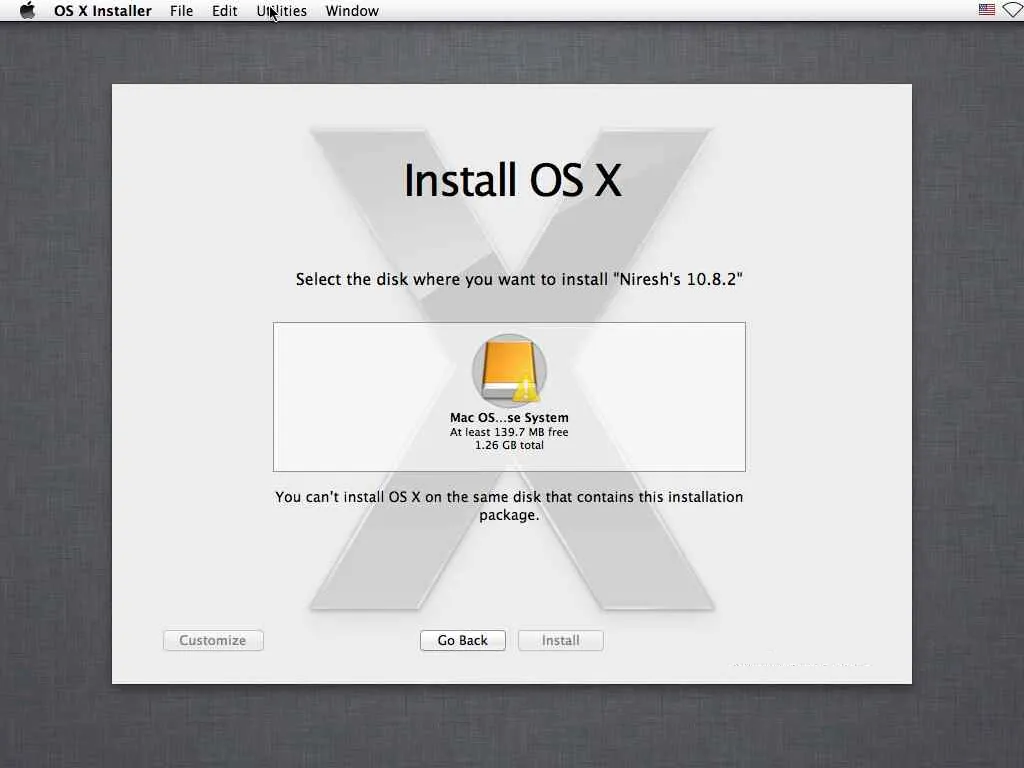Open the File menu
The width and height of the screenshot is (1024, 768).
pos(182,11)
